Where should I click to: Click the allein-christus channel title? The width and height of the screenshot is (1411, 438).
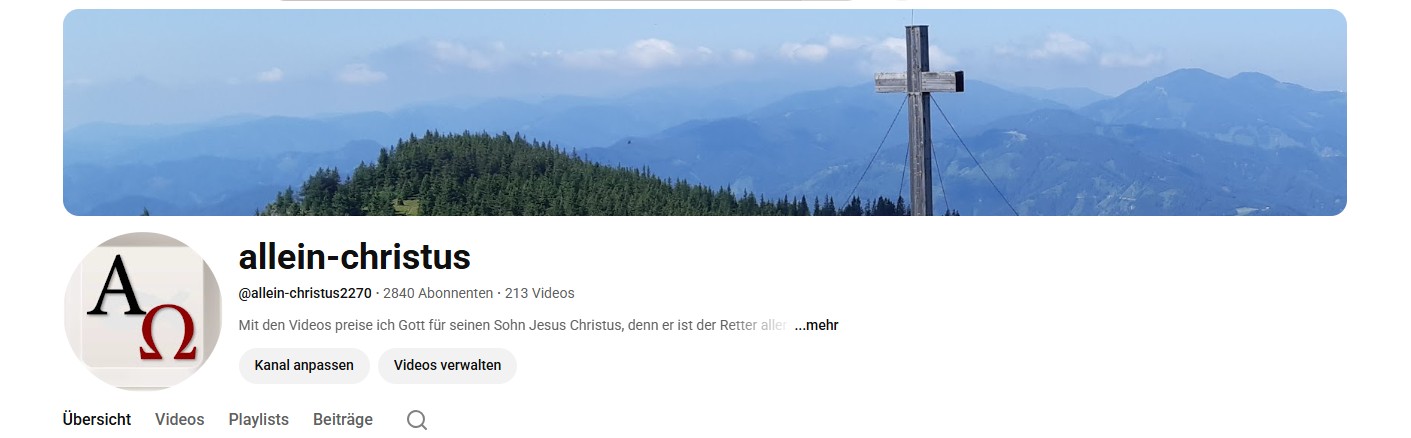tap(355, 258)
